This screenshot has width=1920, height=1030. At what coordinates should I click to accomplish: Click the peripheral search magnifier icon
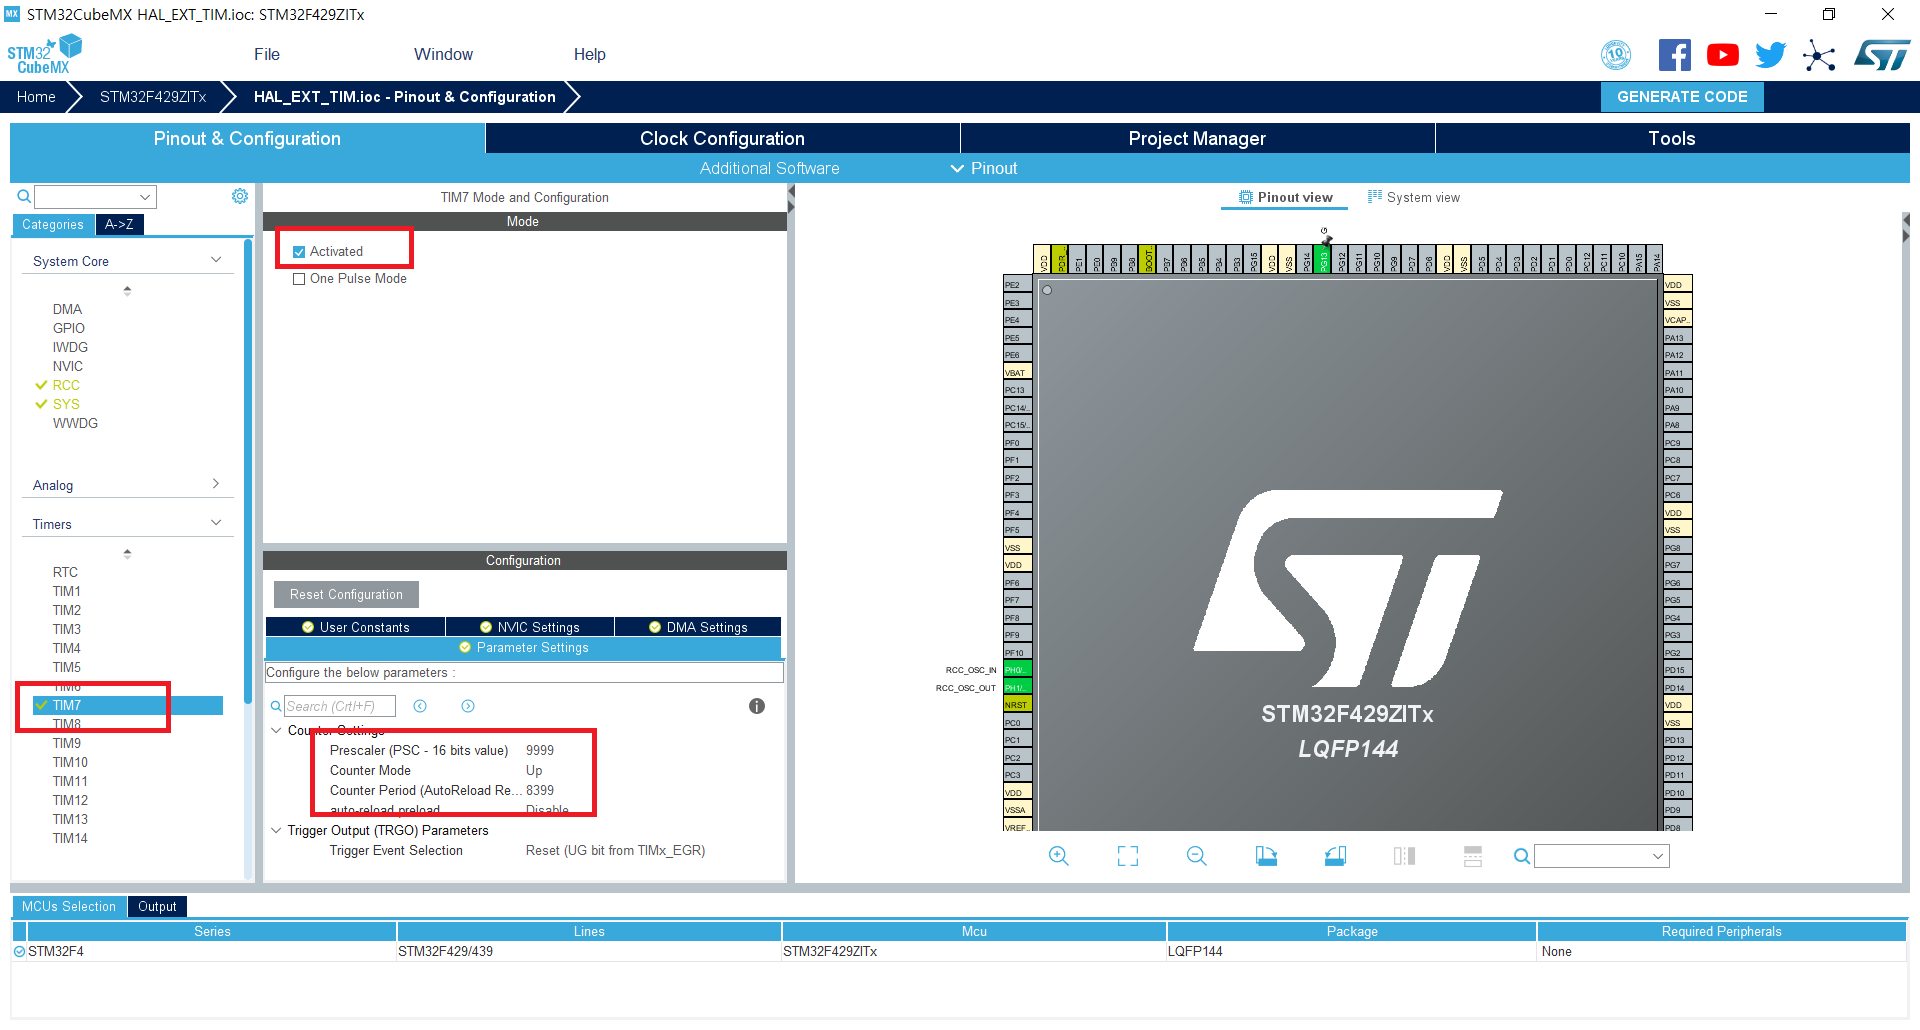[x=23, y=197]
